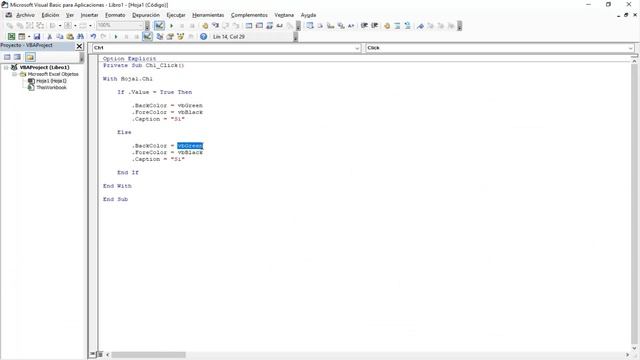Open Find with the binoculars icon
640x360 pixels.
80,37
